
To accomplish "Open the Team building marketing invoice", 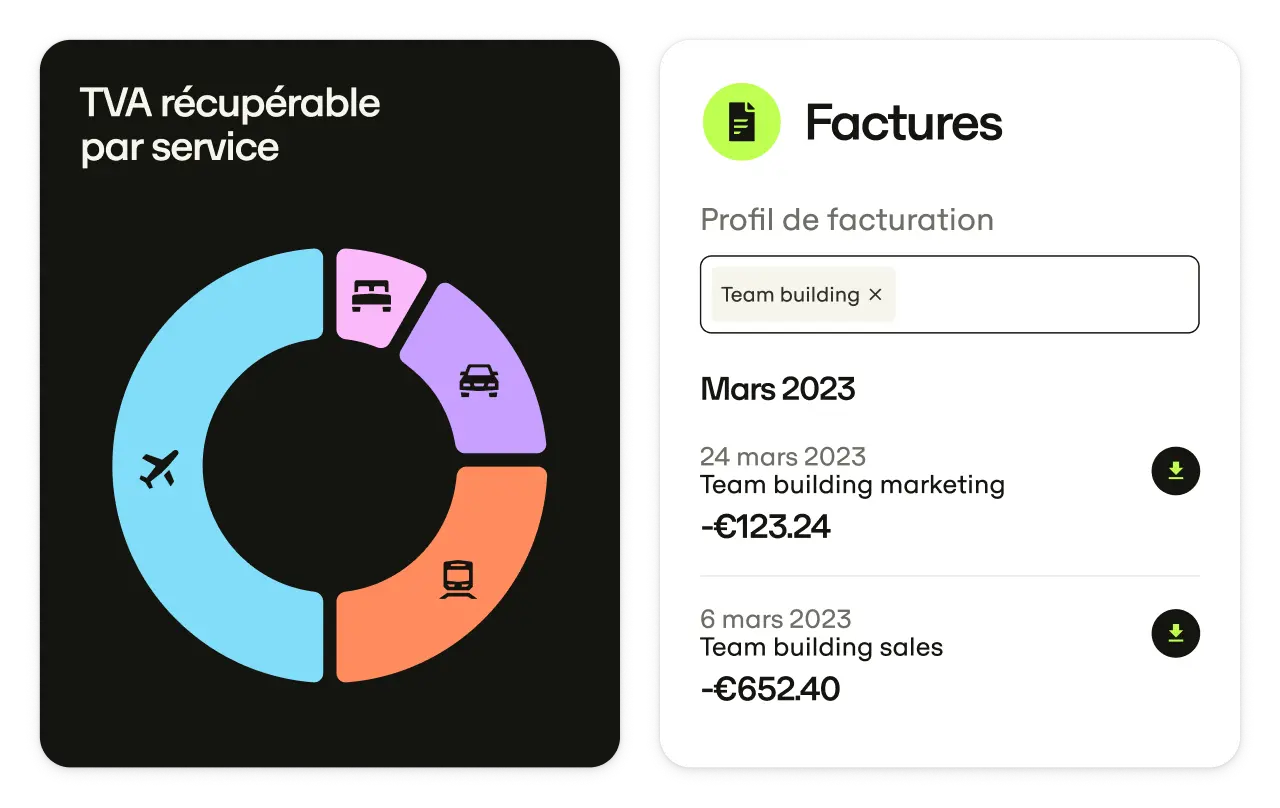I will pos(852,485).
